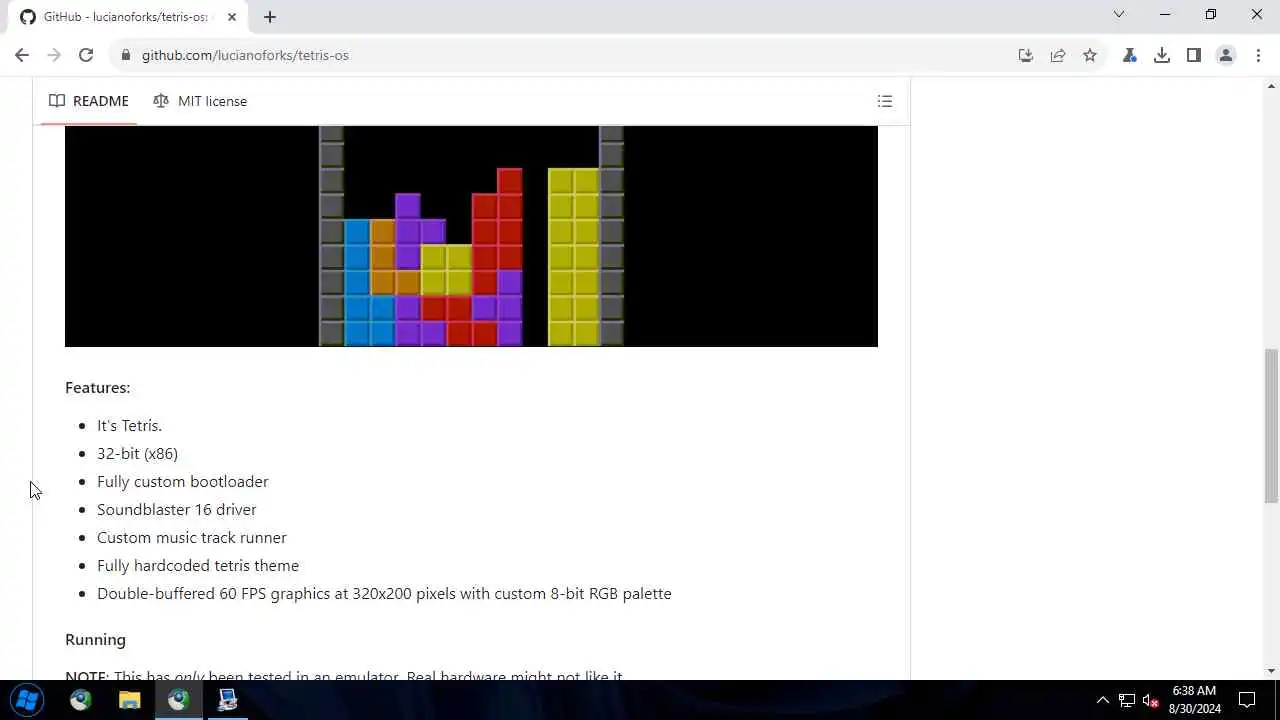Bookmark this page with the star icon
The width and height of the screenshot is (1280, 720).
(x=1090, y=55)
